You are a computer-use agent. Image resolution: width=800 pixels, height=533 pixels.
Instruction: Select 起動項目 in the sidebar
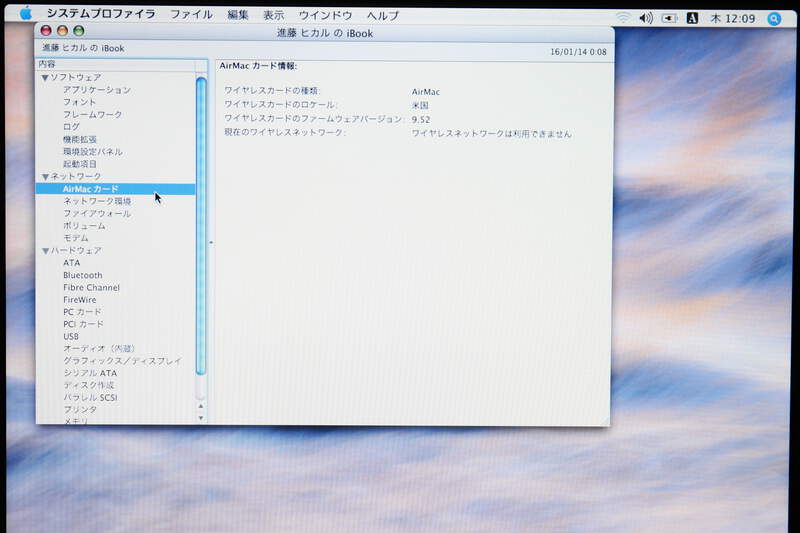80,164
